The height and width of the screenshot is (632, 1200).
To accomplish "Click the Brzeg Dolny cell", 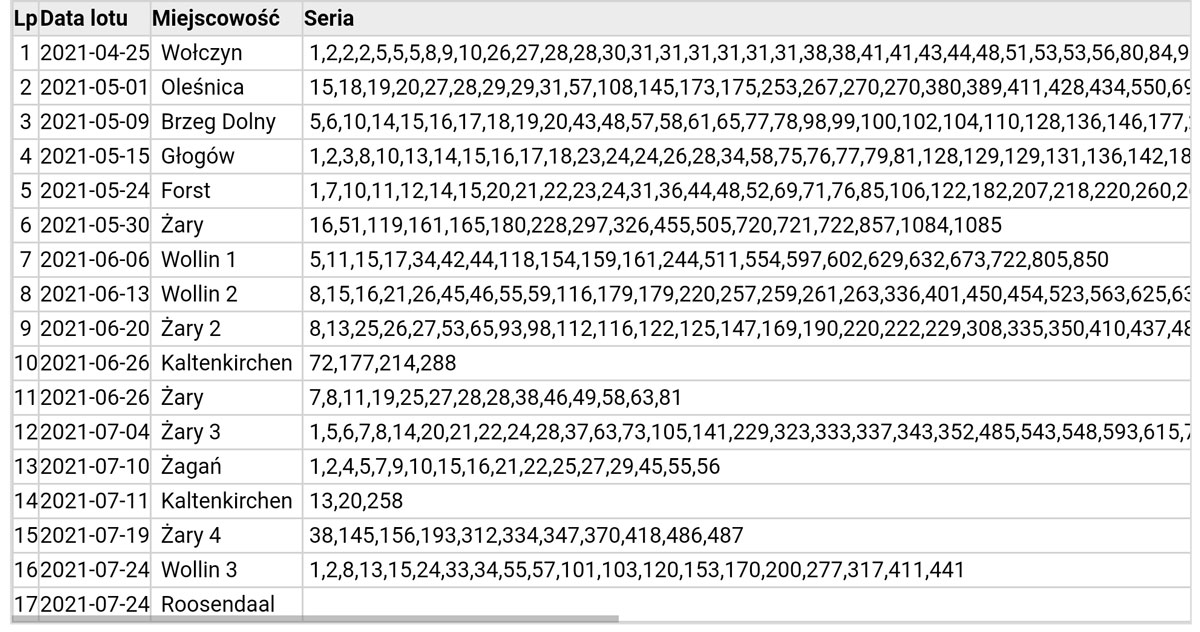I will pos(218,122).
